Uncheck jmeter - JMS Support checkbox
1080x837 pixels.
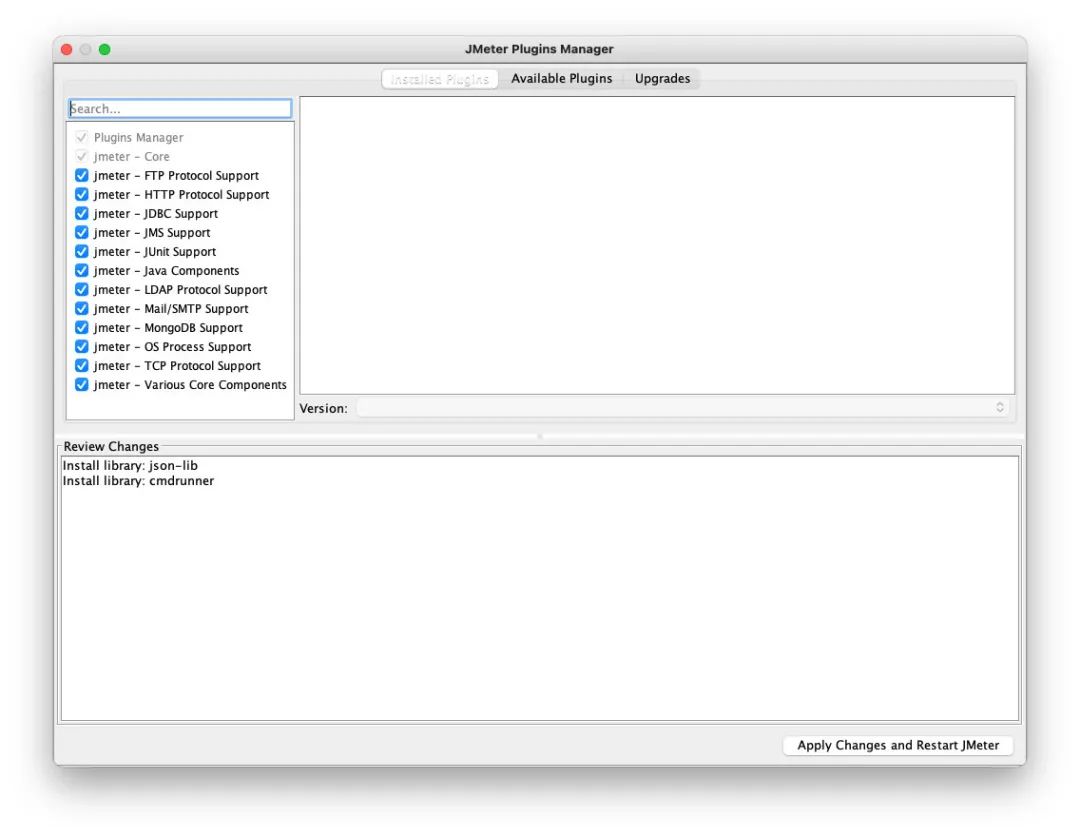pos(81,232)
